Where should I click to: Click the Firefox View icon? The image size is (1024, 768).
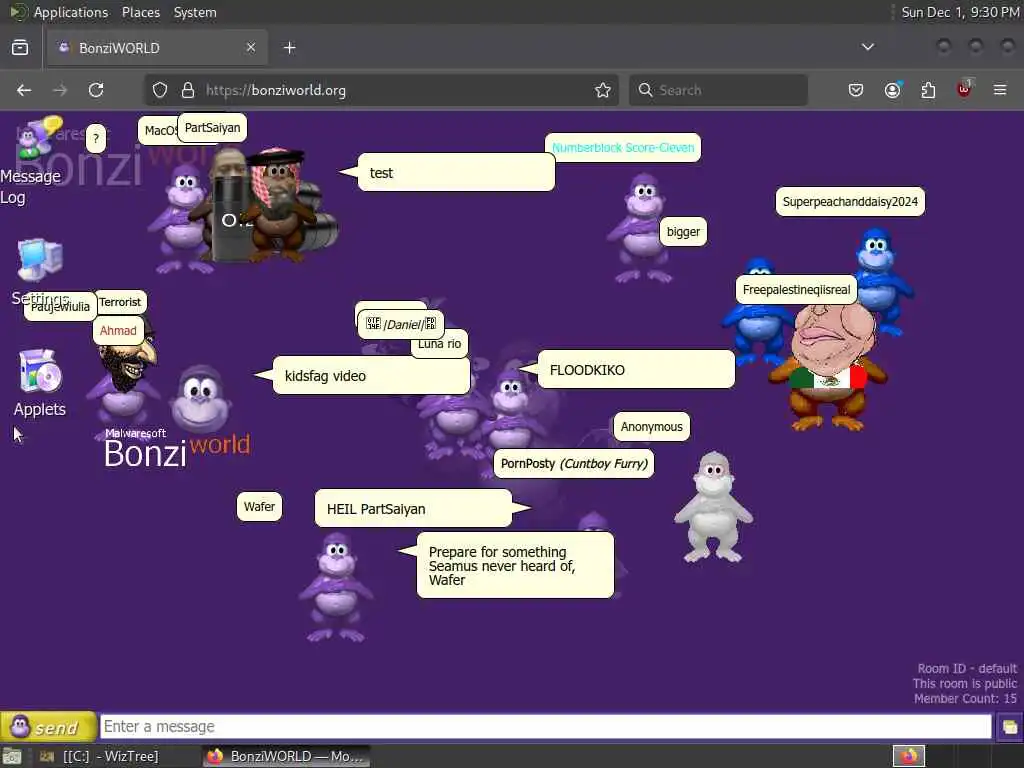(x=20, y=48)
